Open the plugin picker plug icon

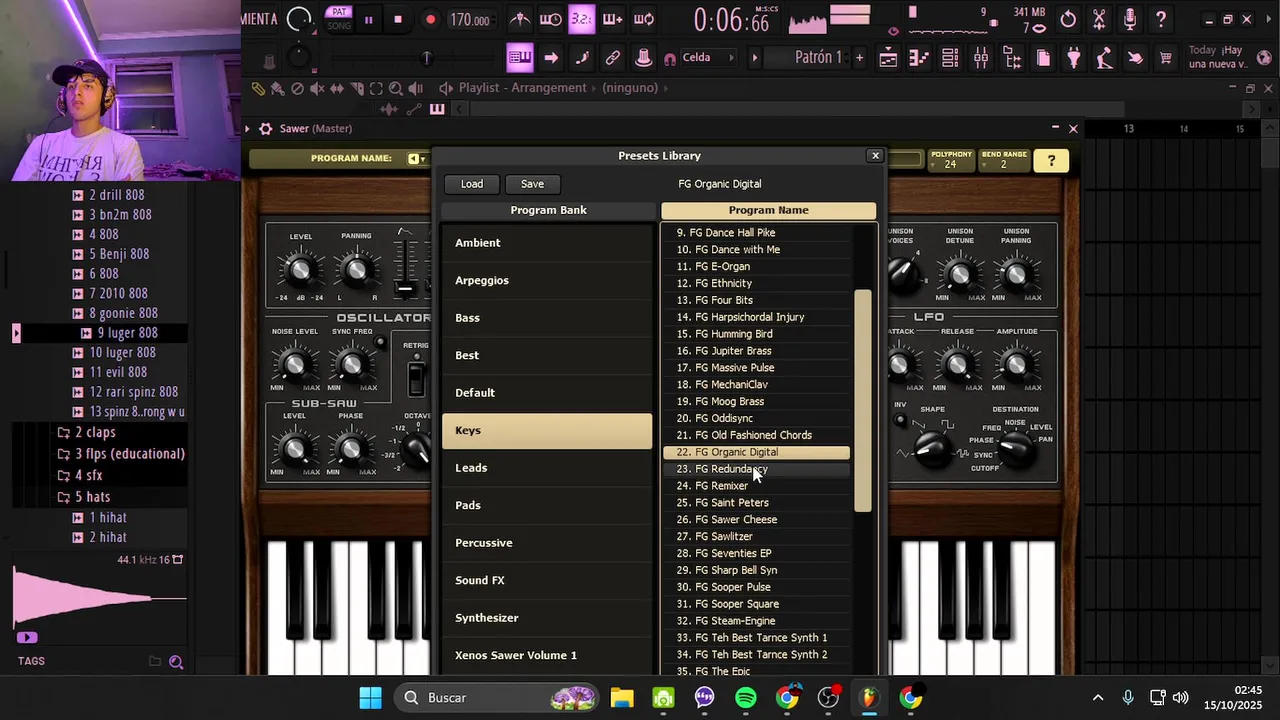[1074, 58]
